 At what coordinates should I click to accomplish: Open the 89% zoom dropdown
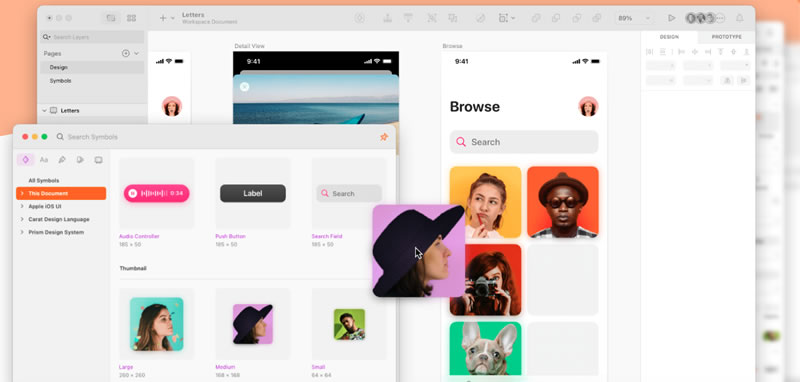coord(634,18)
